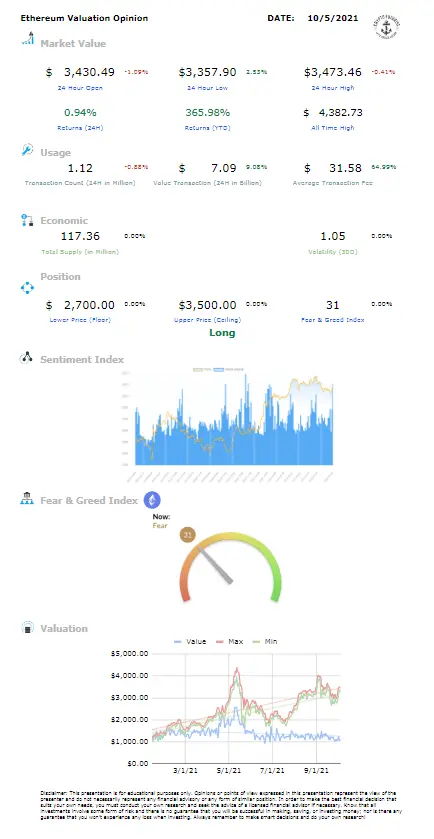Click the 1.12 transaction count value

point(80,169)
